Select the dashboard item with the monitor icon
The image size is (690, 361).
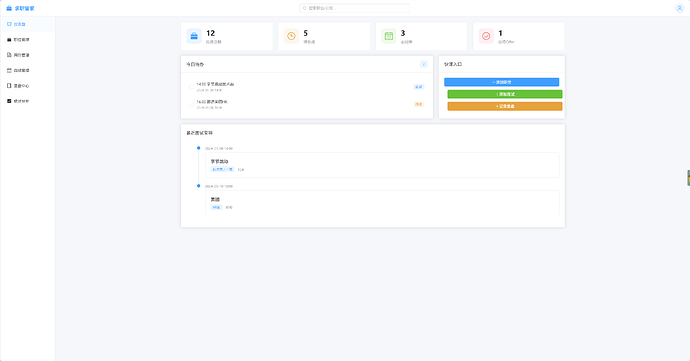point(28,24)
